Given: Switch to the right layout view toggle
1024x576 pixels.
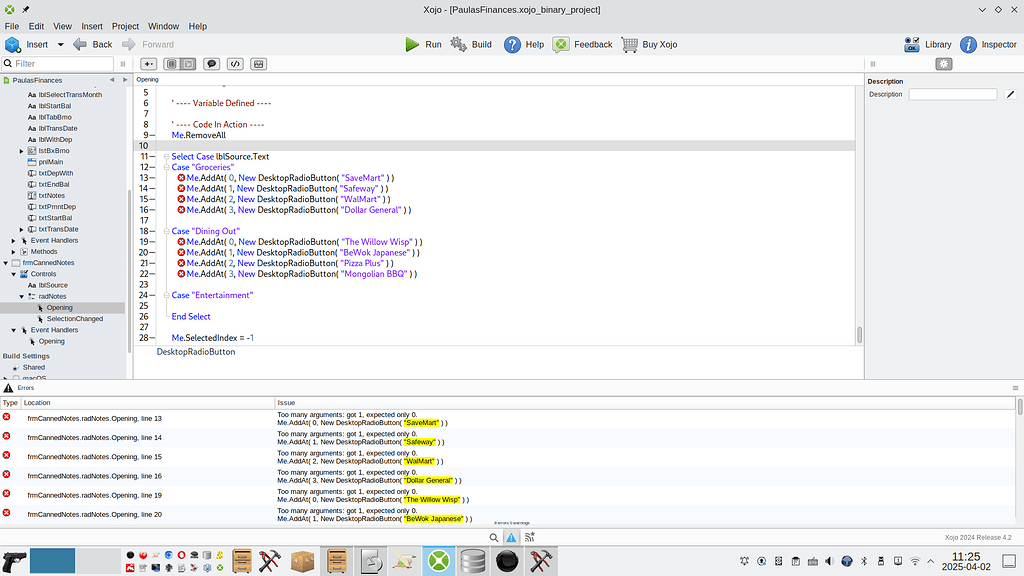Looking at the screenshot, I should pos(188,64).
